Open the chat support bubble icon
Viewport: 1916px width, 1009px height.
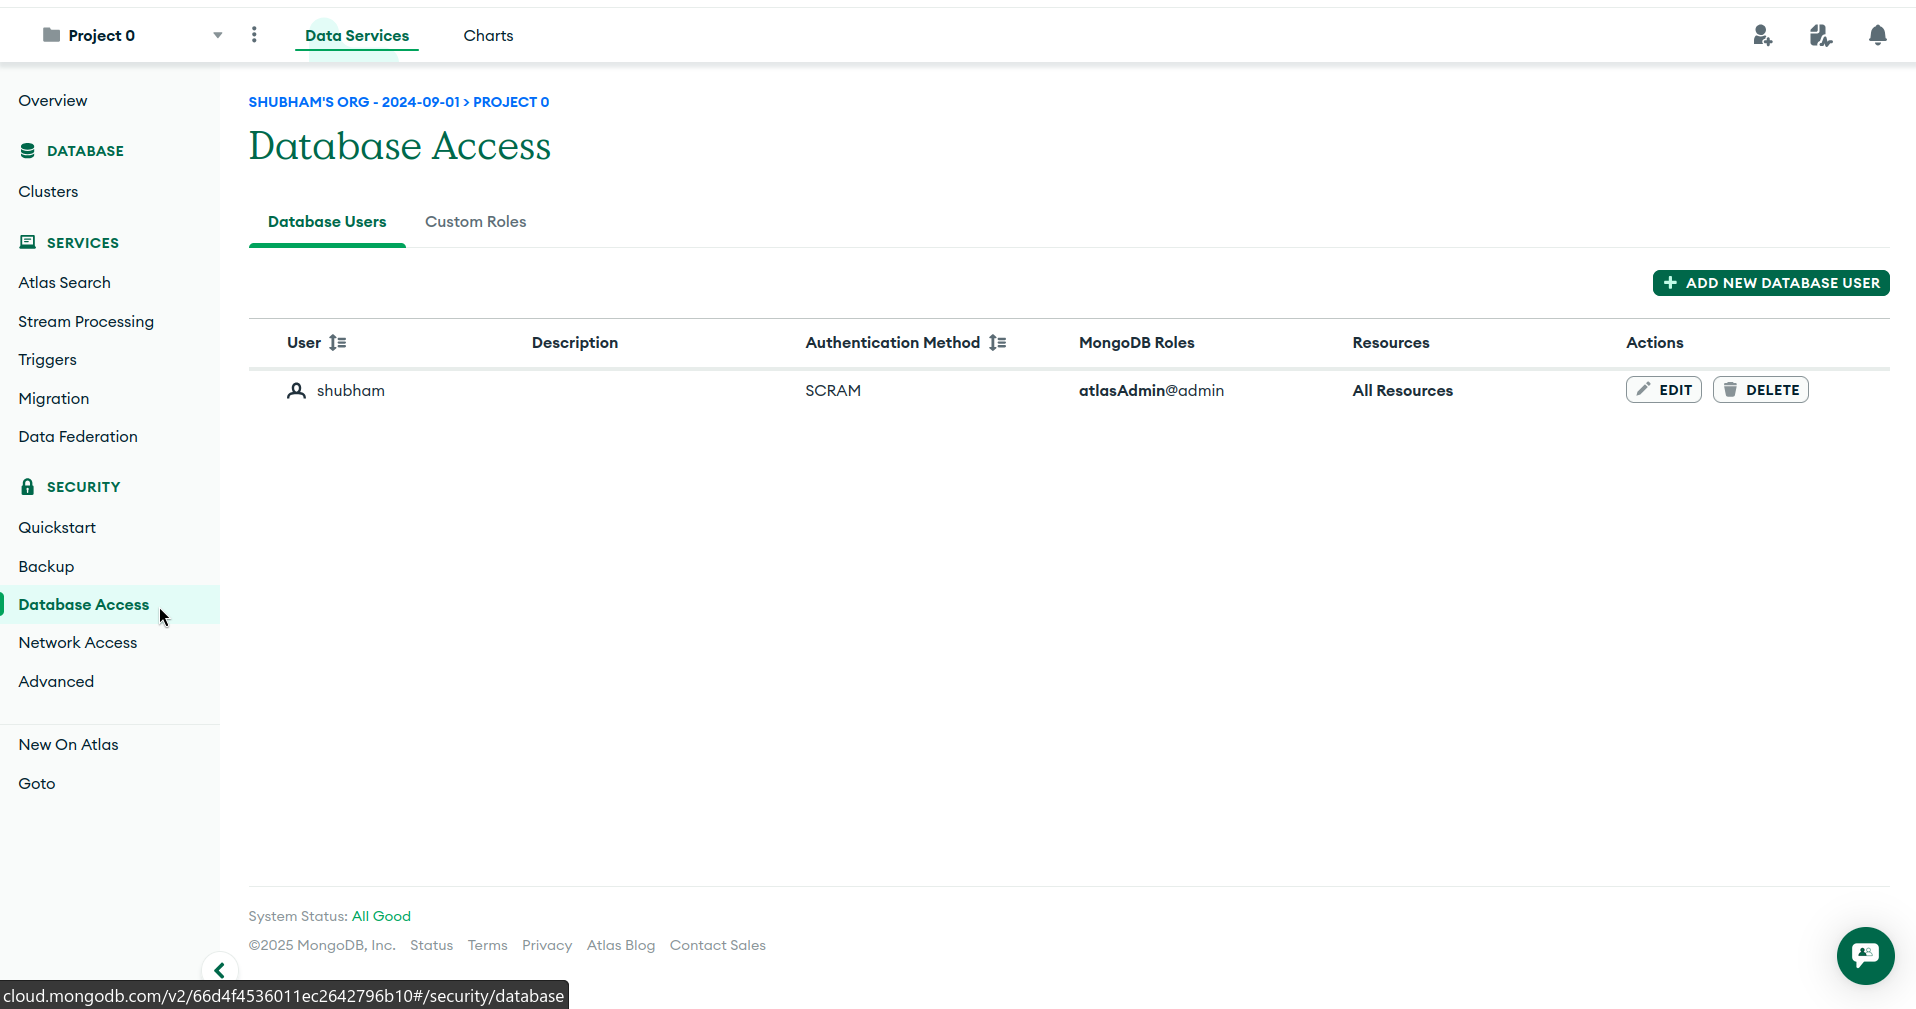point(1865,956)
